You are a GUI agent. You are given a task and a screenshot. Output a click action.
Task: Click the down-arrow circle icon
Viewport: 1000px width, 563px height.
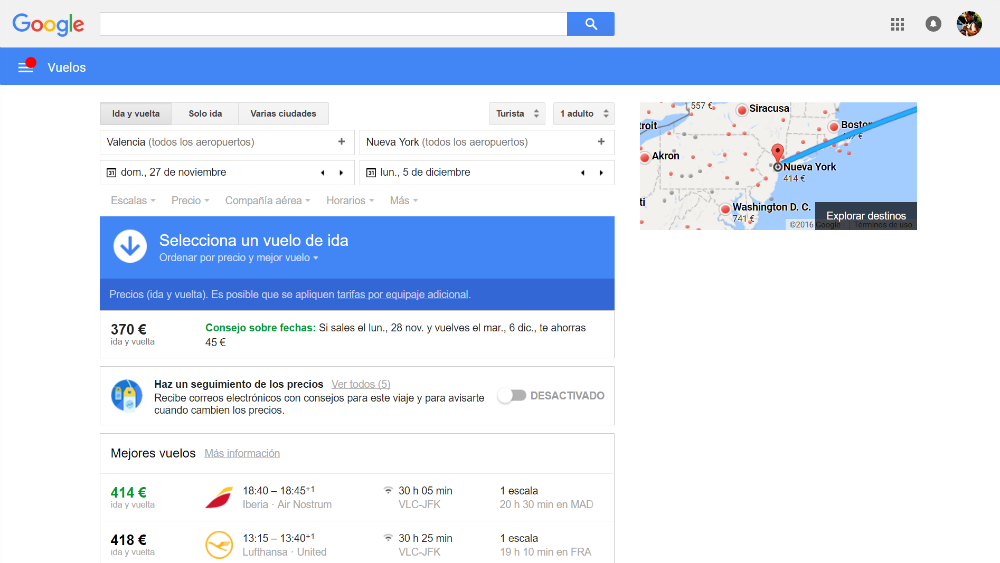pyautogui.click(x=130, y=246)
